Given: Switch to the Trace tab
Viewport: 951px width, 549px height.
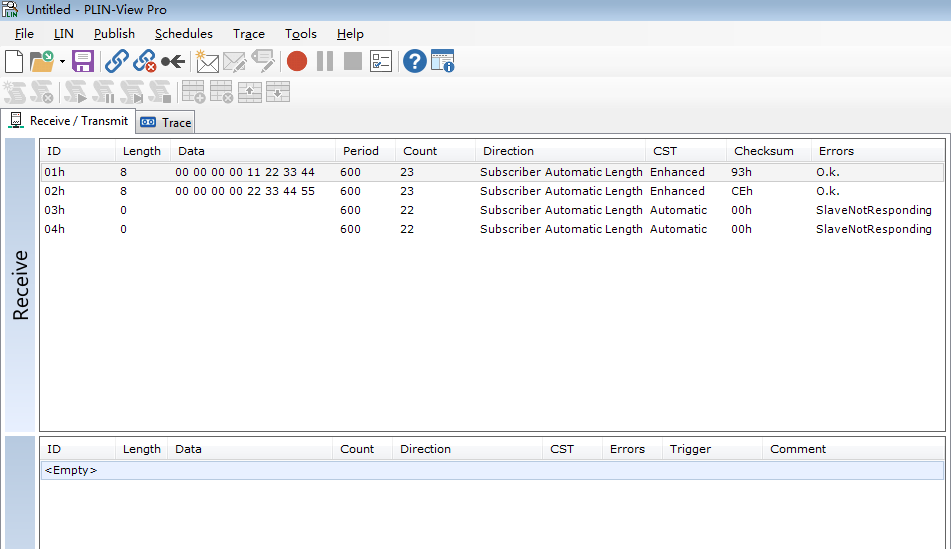Looking at the screenshot, I should [166, 123].
